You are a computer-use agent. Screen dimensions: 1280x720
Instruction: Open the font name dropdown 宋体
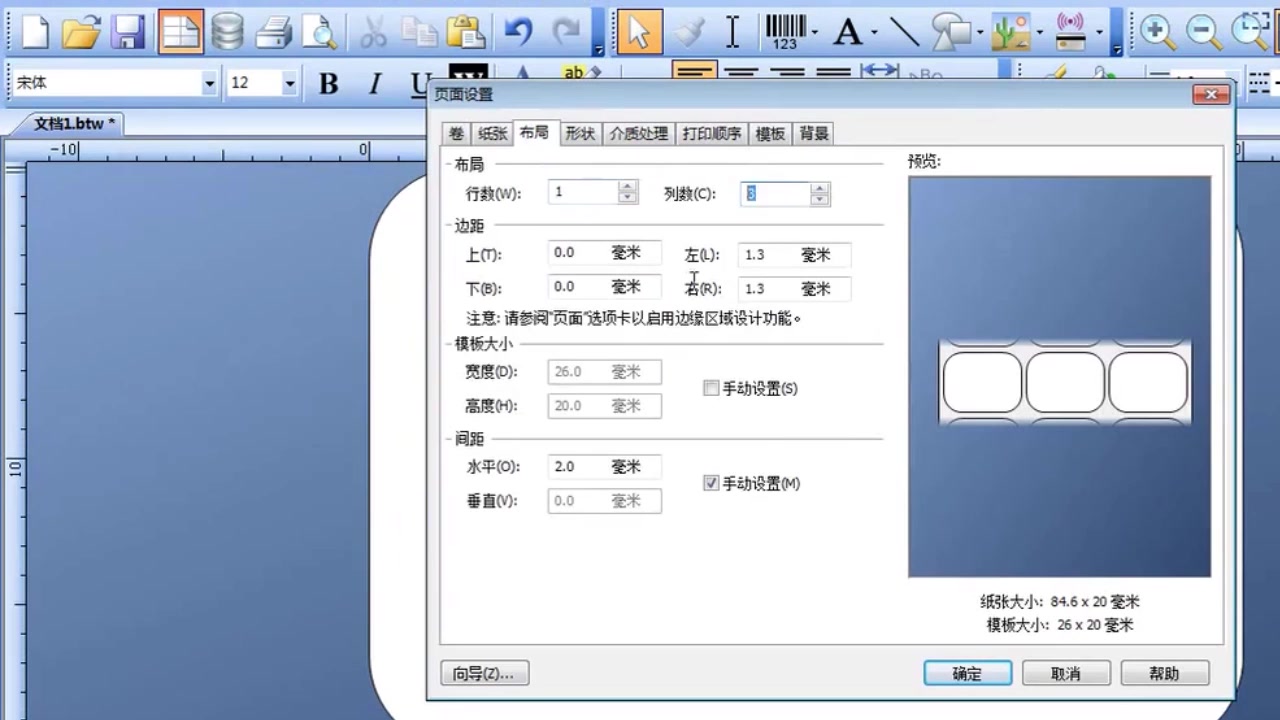pyautogui.click(x=209, y=83)
